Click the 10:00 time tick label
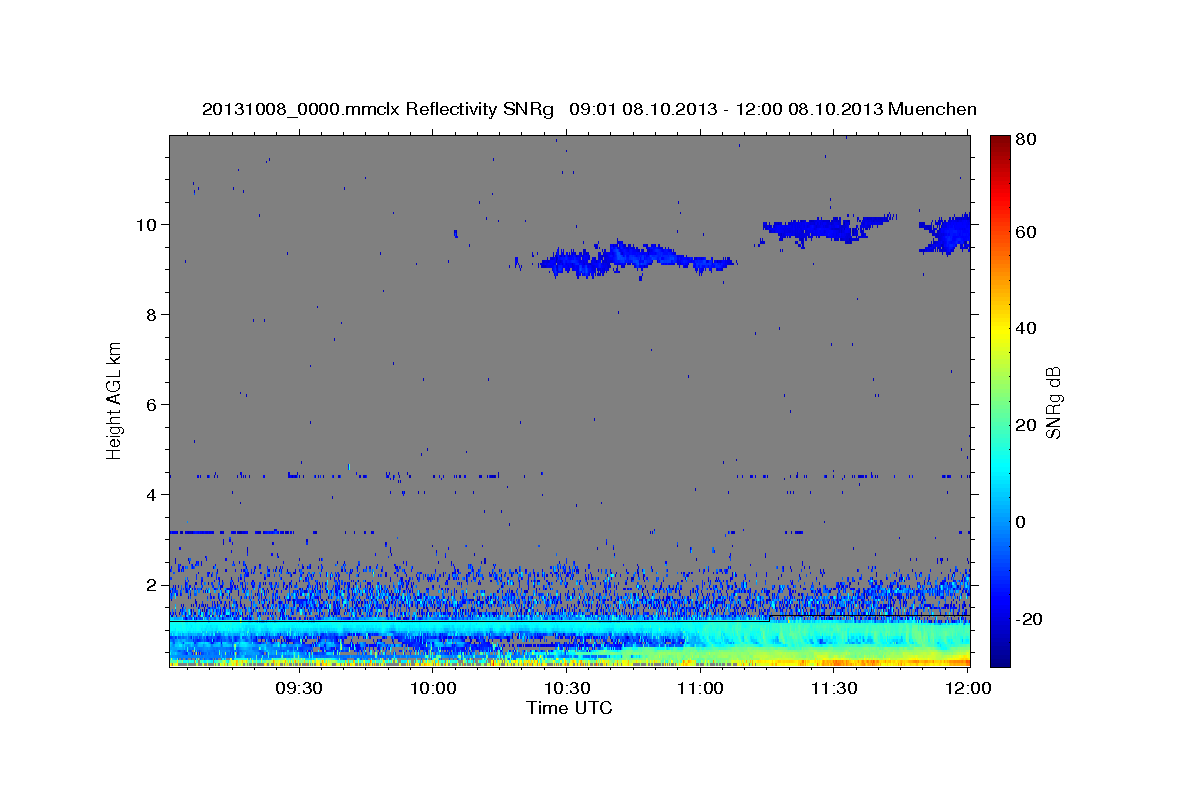 tap(433, 688)
